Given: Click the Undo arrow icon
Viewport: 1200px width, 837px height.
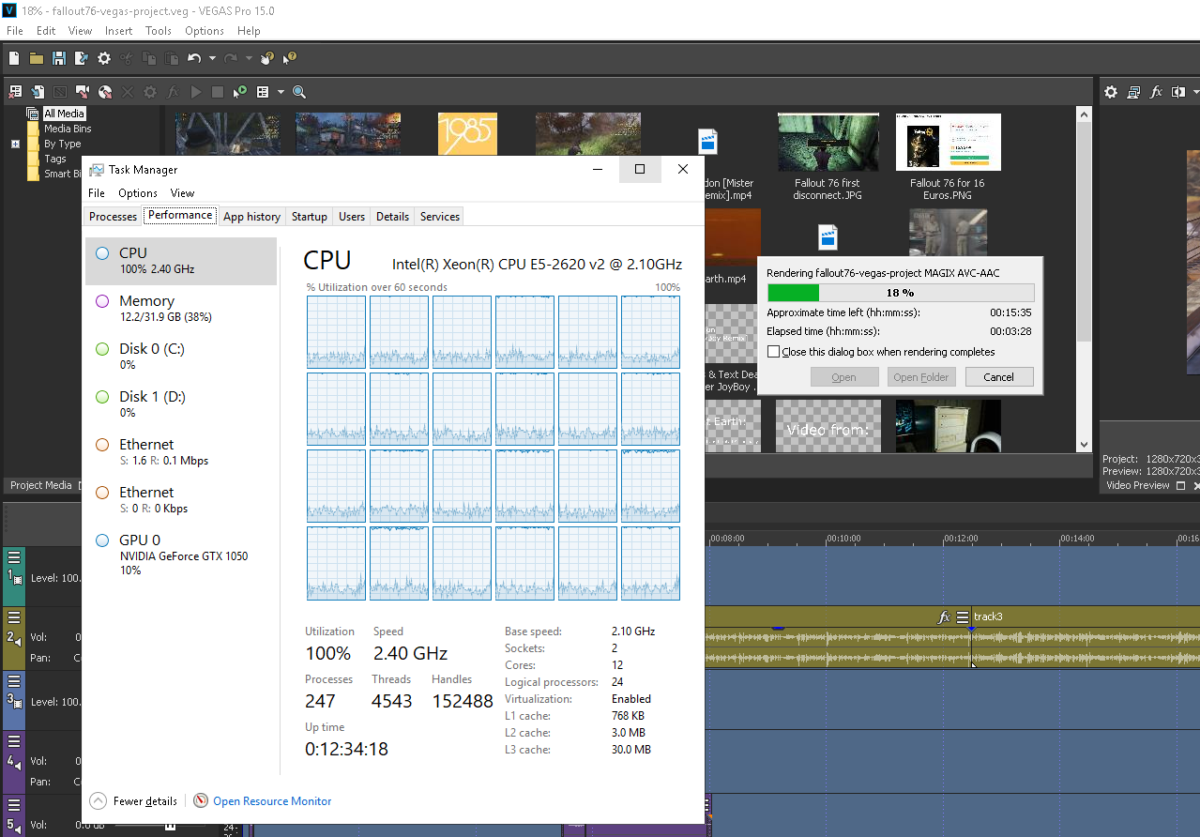Looking at the screenshot, I should tap(194, 59).
